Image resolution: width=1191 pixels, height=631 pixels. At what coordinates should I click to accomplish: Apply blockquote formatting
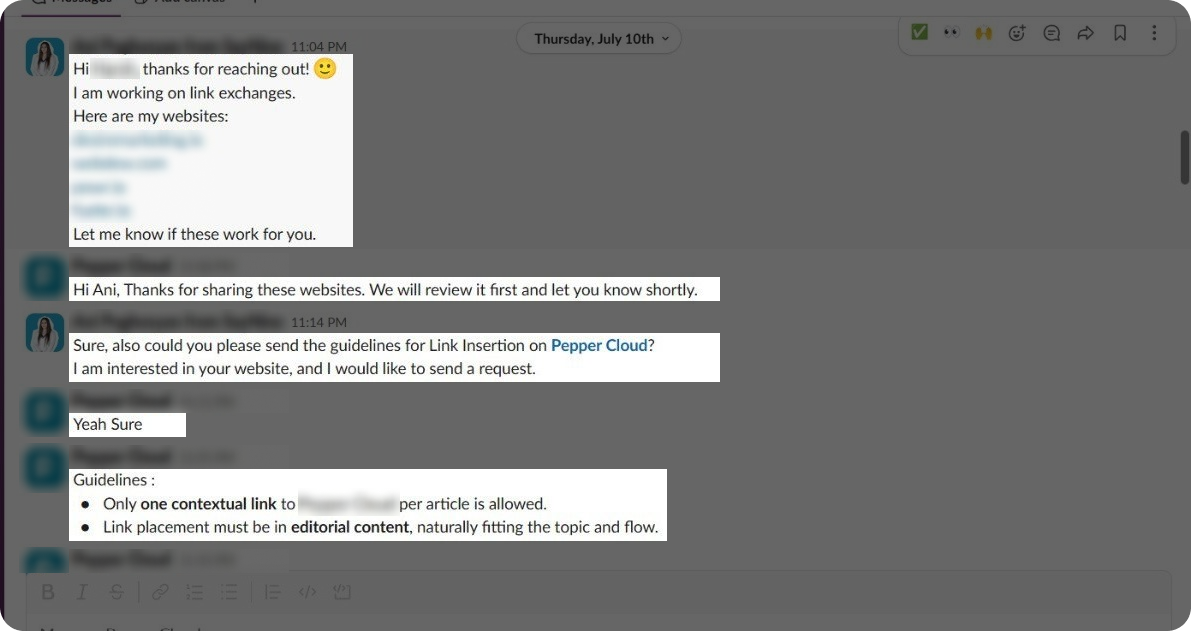click(x=272, y=592)
